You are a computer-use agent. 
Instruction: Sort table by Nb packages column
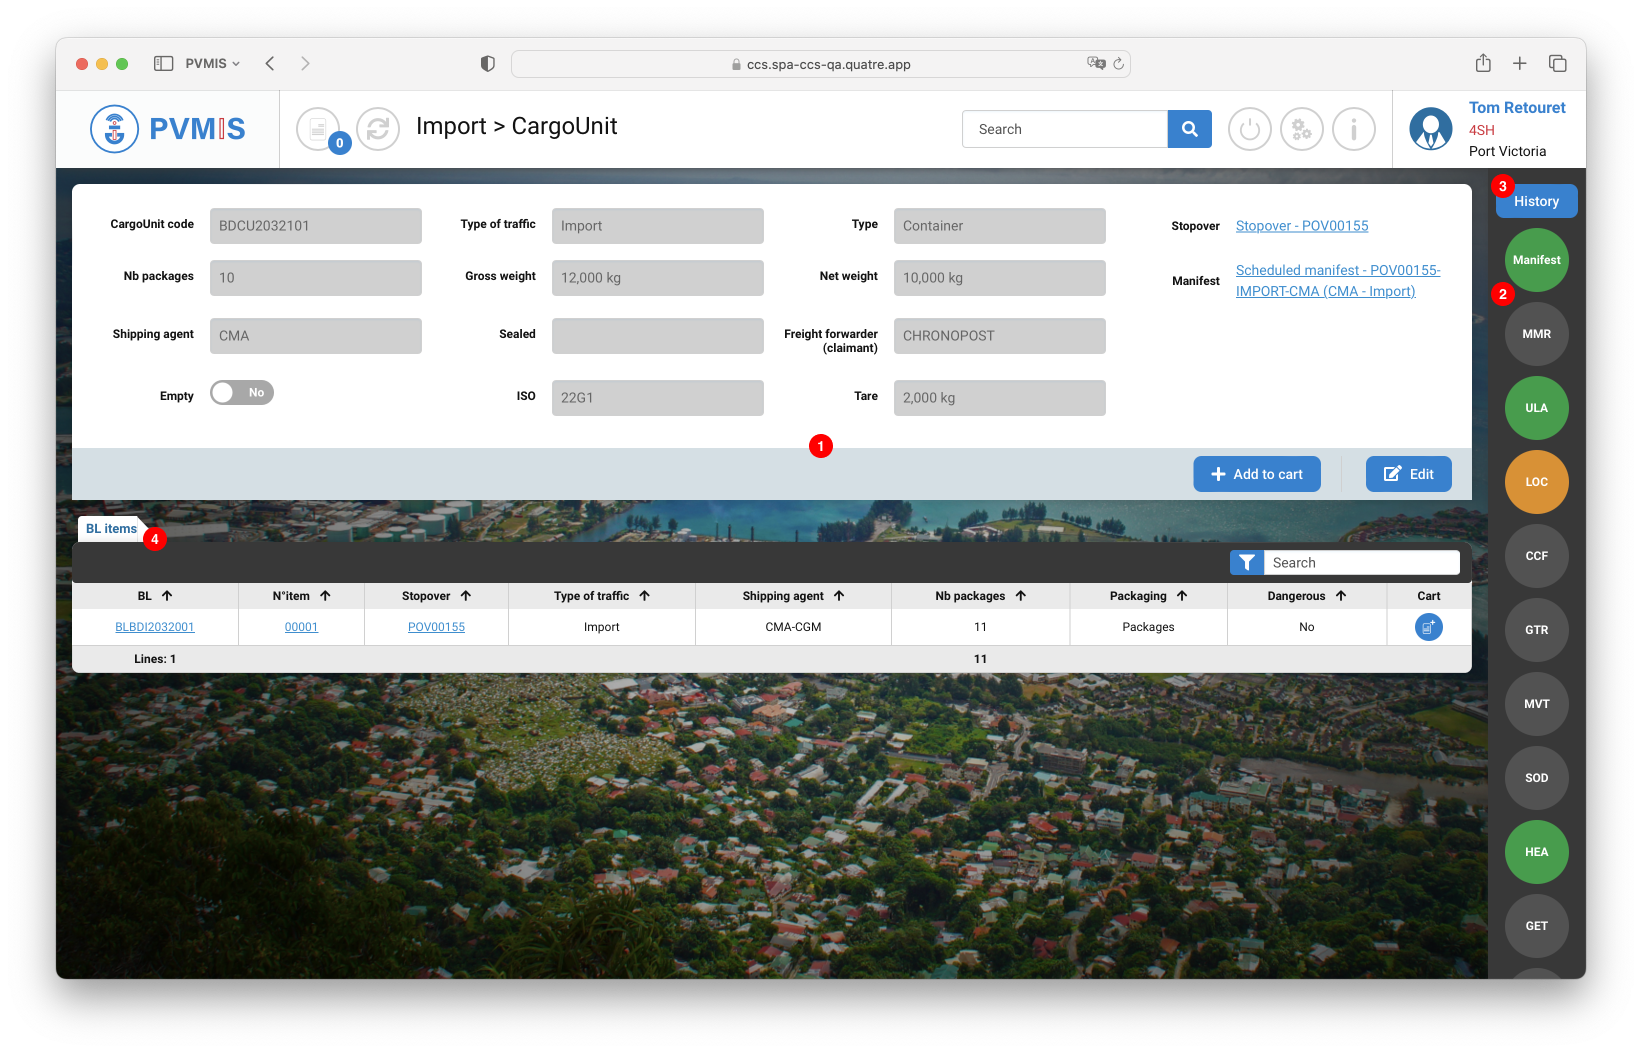click(1020, 596)
